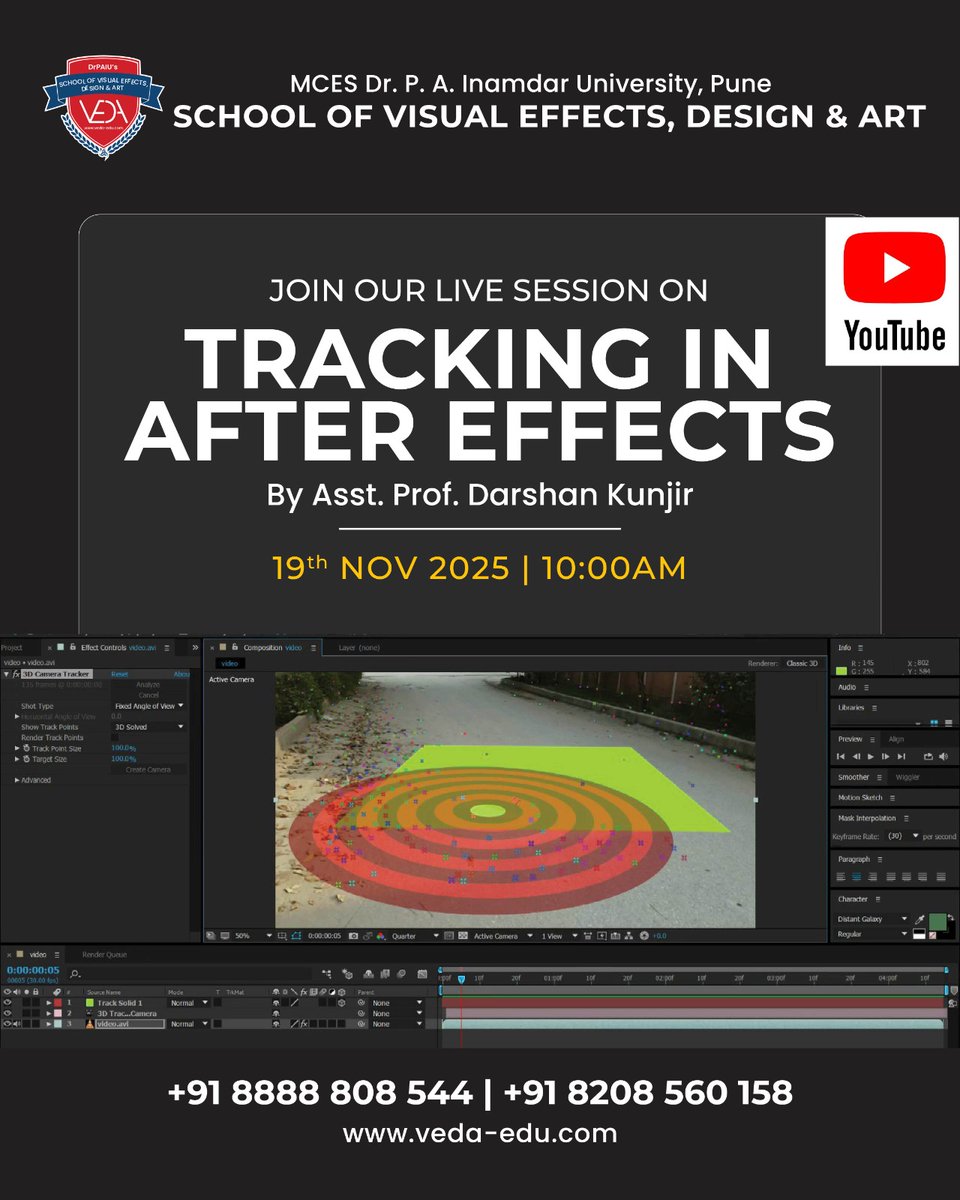Step to previous frame in Preview panel
Screen dimensions: 960x1200
click(857, 757)
